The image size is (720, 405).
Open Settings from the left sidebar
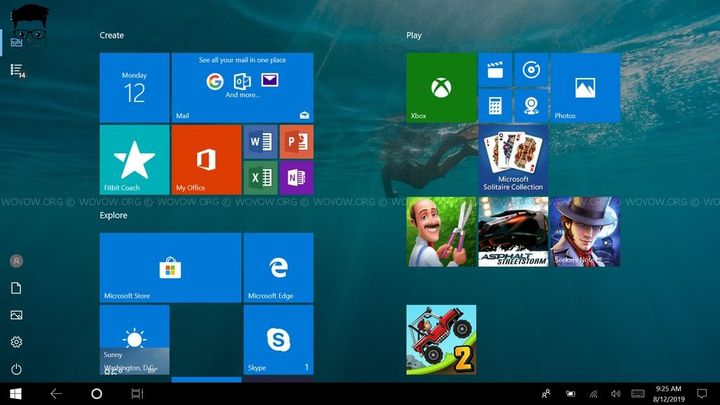point(16,342)
